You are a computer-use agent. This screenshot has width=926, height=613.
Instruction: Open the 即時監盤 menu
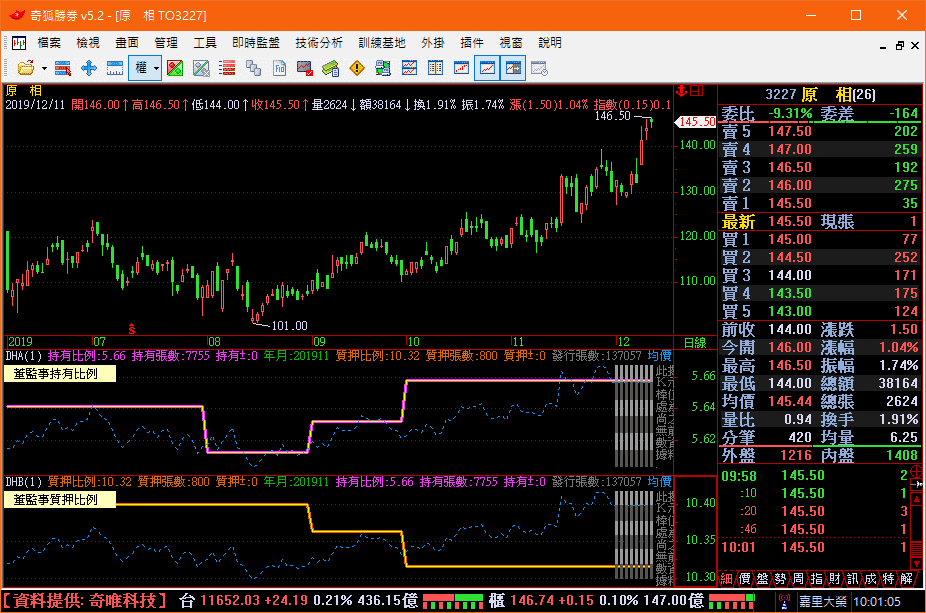256,43
